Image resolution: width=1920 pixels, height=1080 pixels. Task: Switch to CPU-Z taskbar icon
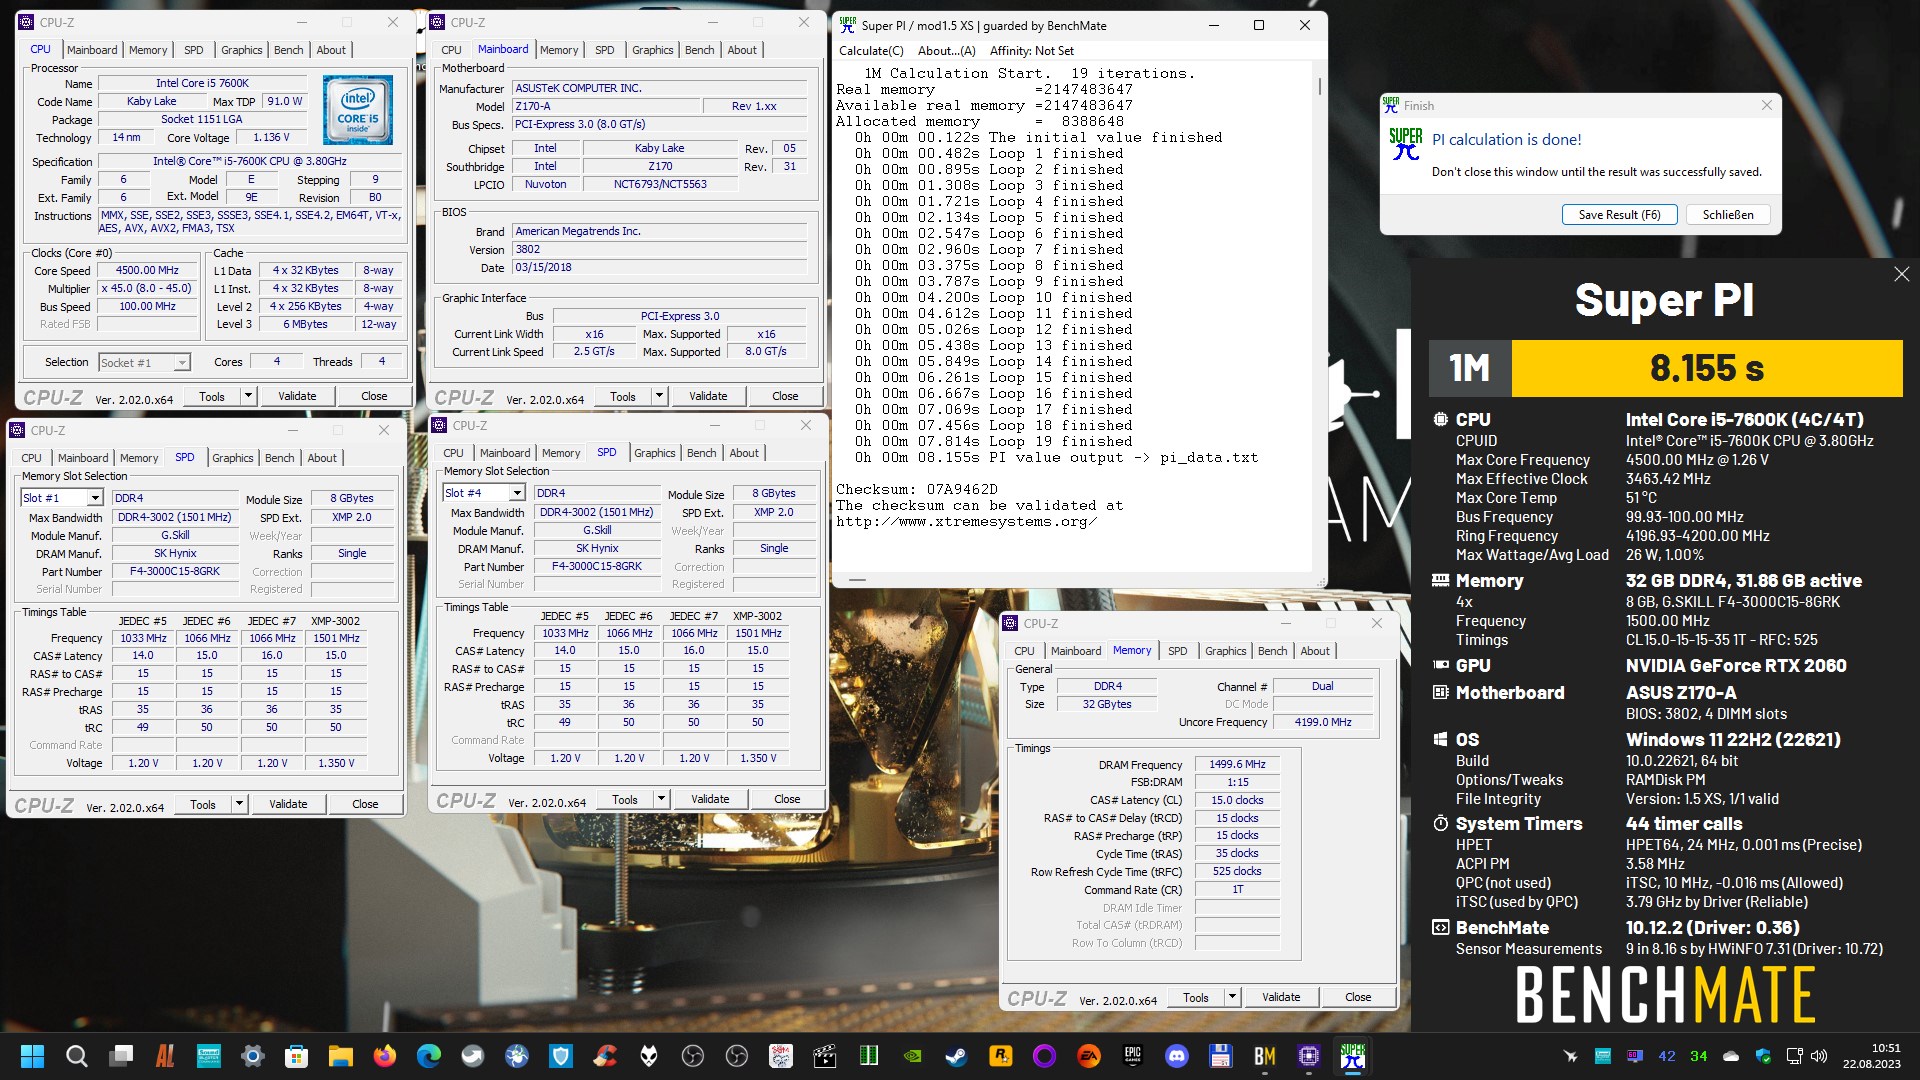coord(1308,1056)
